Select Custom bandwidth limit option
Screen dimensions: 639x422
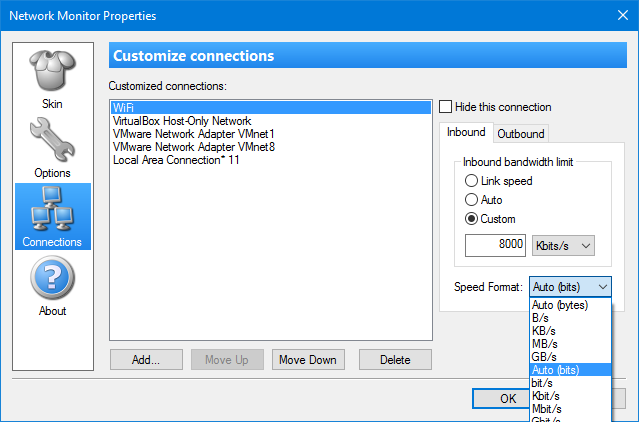[472, 219]
